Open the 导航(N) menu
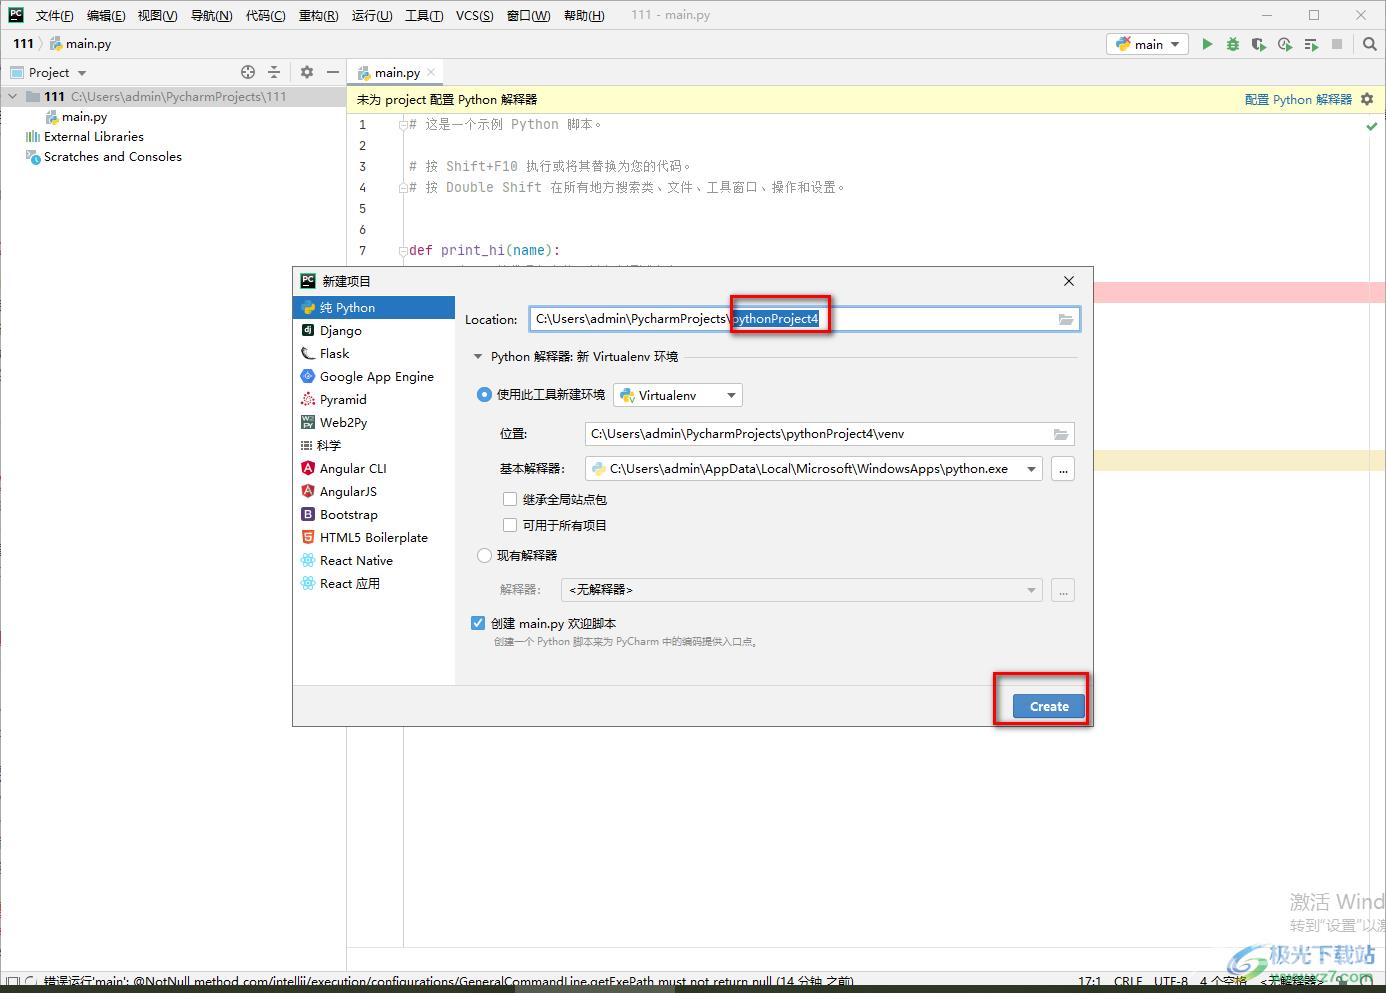This screenshot has width=1386, height=993. pos(211,15)
